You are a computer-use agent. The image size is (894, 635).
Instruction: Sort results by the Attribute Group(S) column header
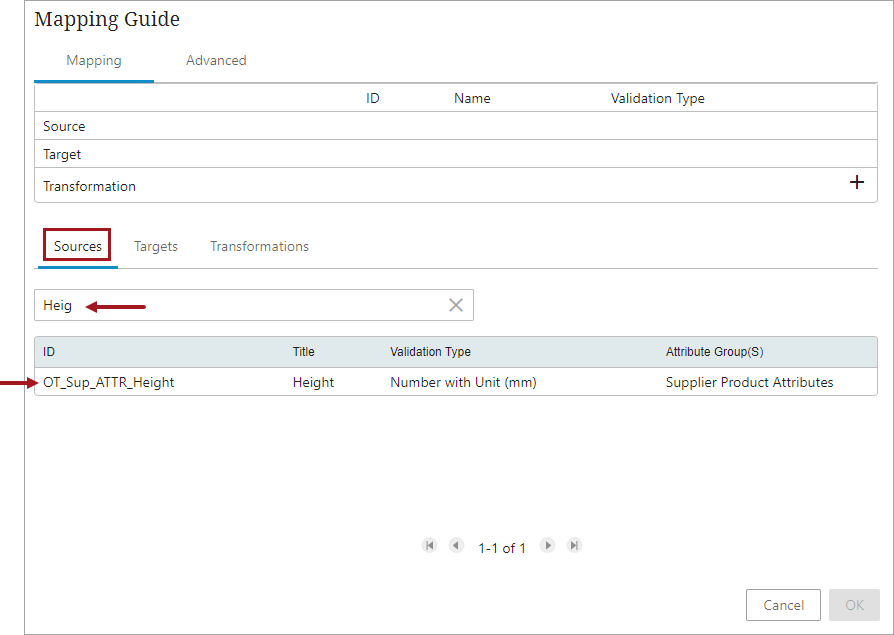(714, 352)
